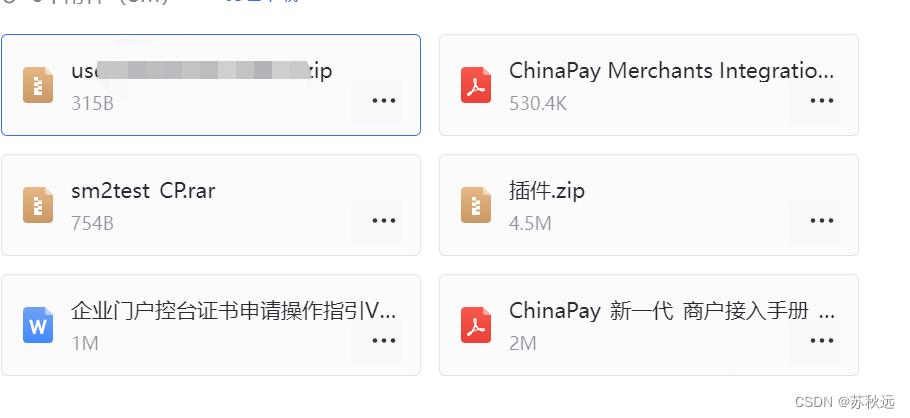This screenshot has width=910, height=418.
Task: Open the ChinaPay Merchants Integration file name
Action: (x=671, y=71)
